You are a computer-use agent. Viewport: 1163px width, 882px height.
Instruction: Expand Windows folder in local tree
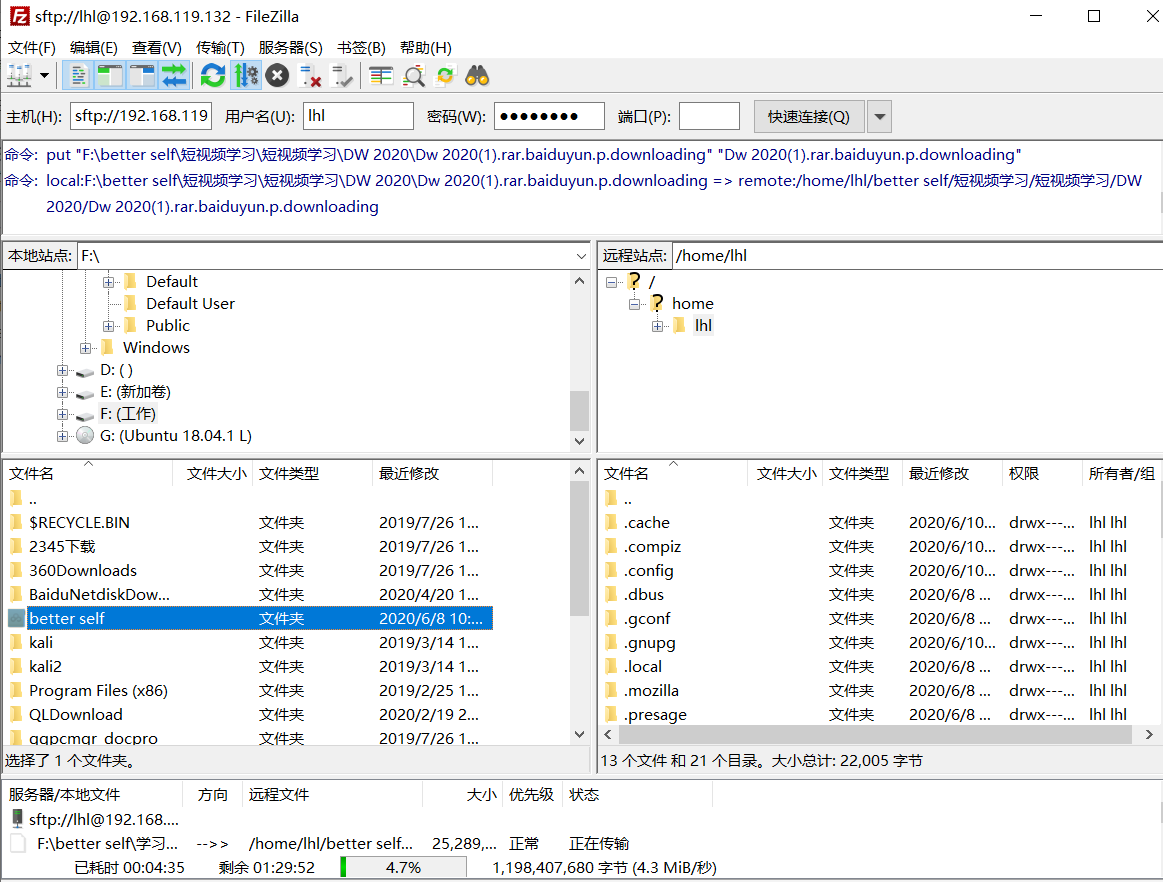pos(85,348)
